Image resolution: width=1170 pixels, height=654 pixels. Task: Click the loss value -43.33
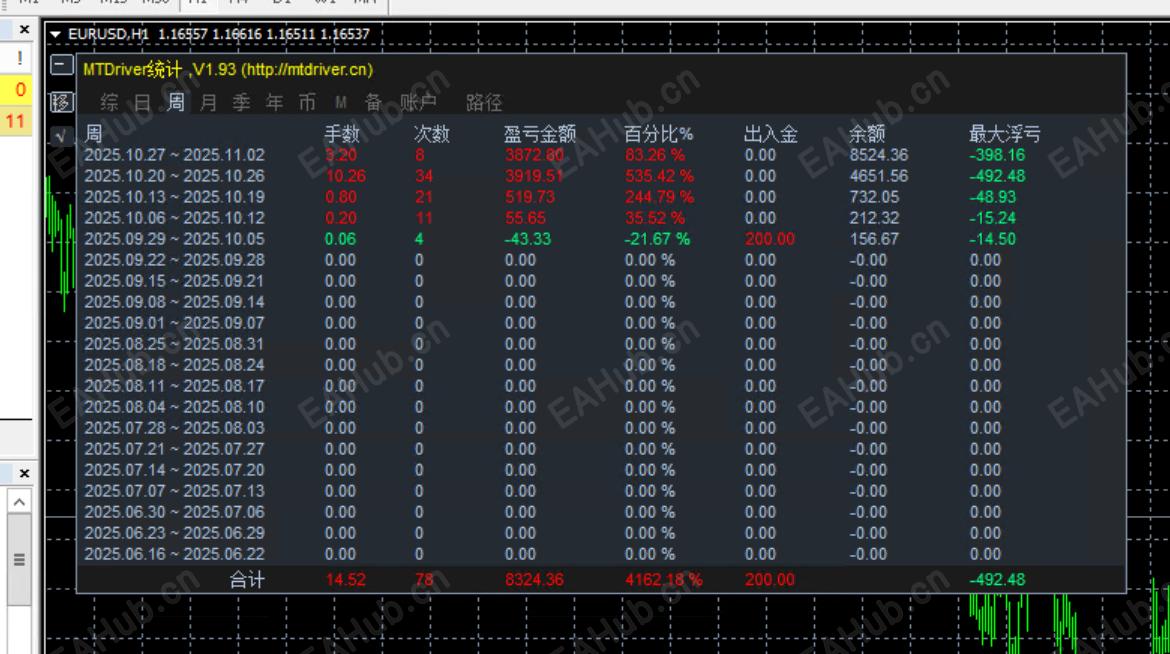click(x=528, y=239)
